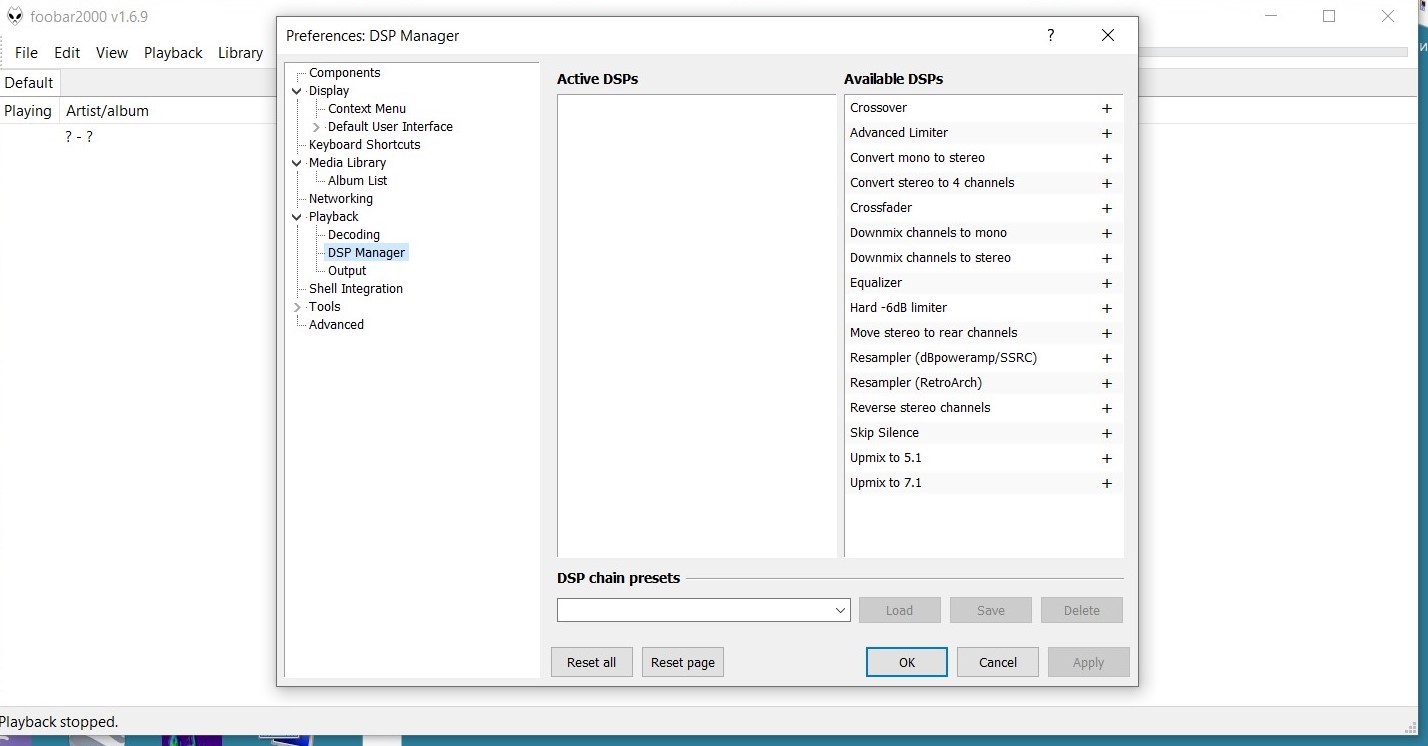Click the Reset page button
1428x746 pixels.
pos(683,662)
